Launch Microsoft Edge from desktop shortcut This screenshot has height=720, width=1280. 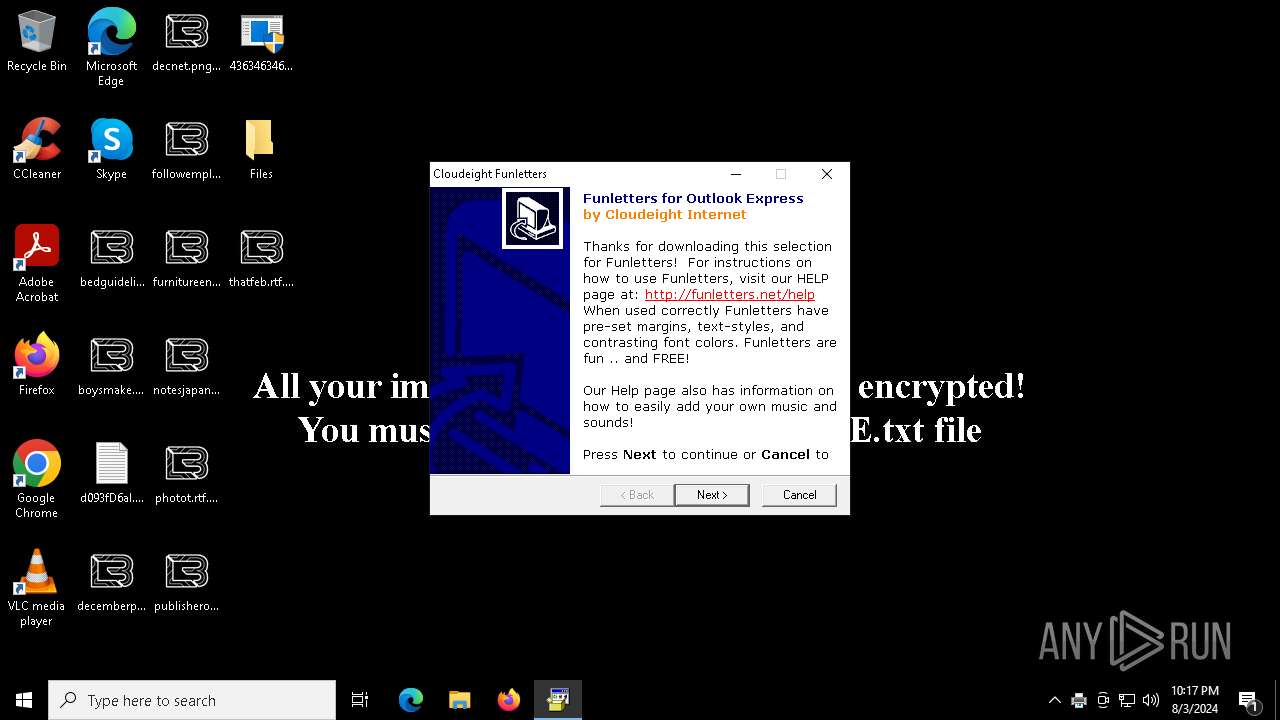(111, 47)
